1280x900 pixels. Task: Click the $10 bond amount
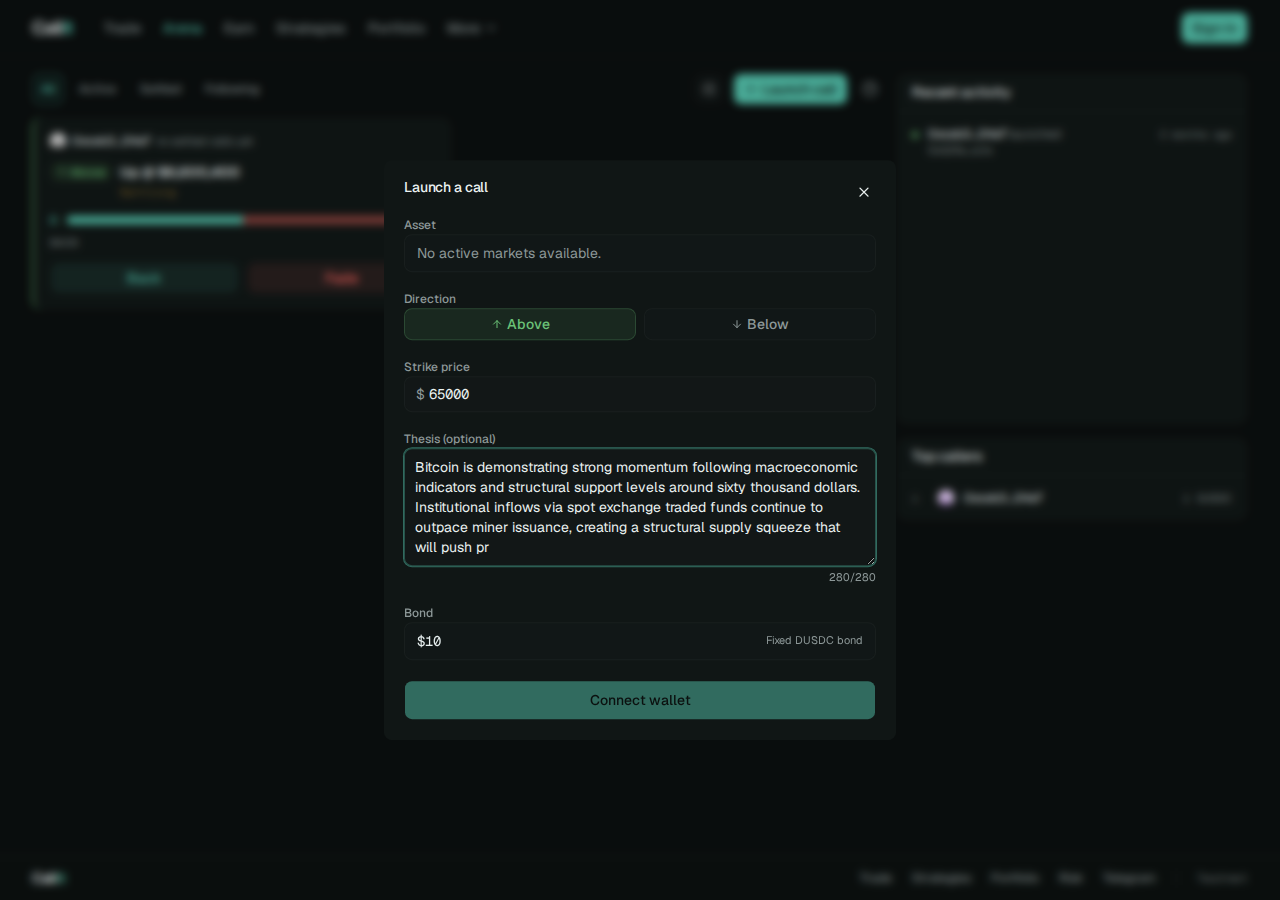click(x=429, y=641)
